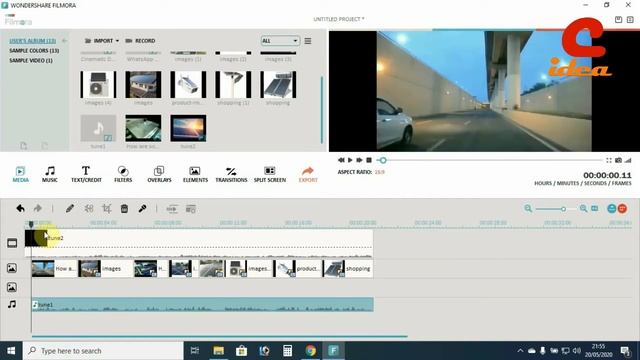Click the scissors Split tool
The height and width of the screenshot is (360, 640).
pyautogui.click(x=89, y=209)
